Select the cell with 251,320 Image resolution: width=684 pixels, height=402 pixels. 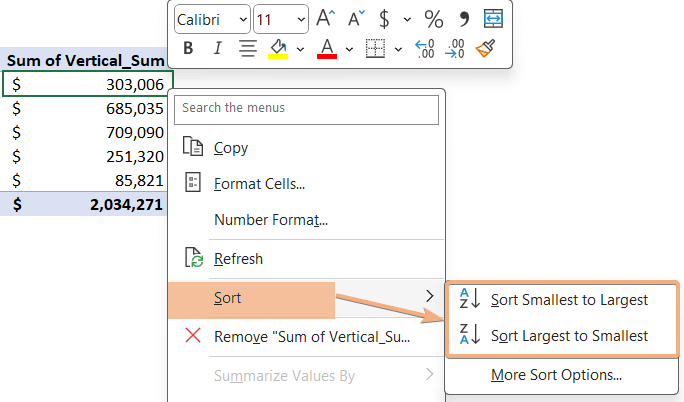(84, 156)
